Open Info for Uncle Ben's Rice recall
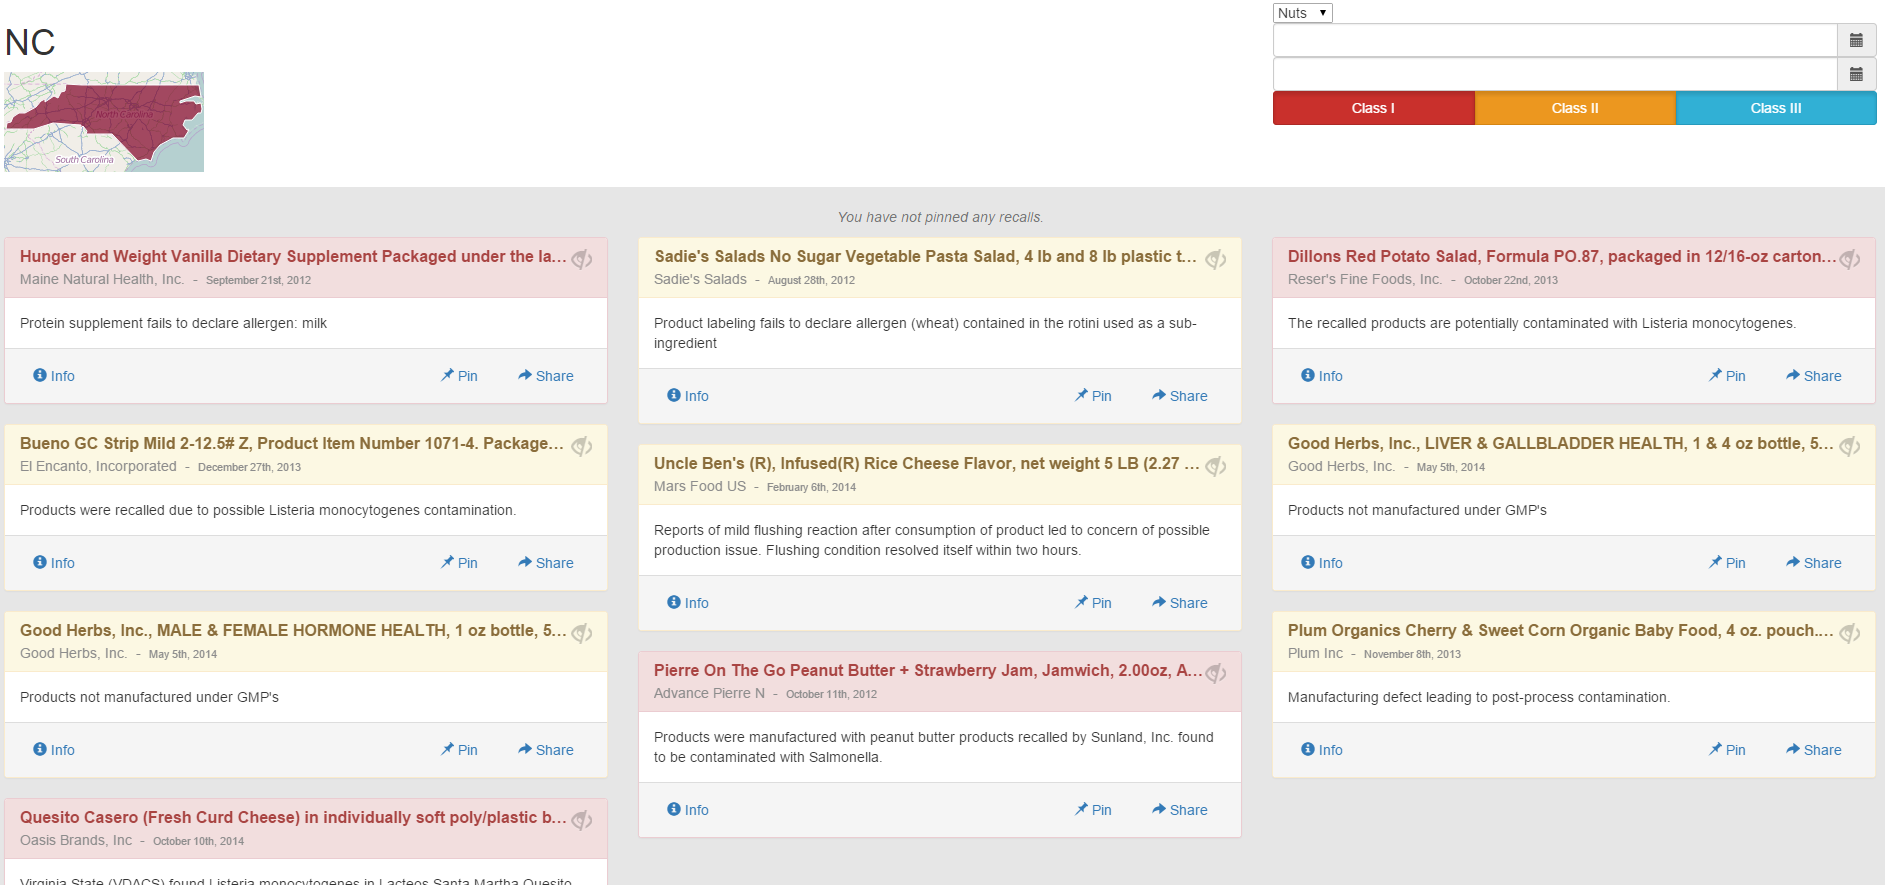The width and height of the screenshot is (1885, 885). click(x=688, y=603)
